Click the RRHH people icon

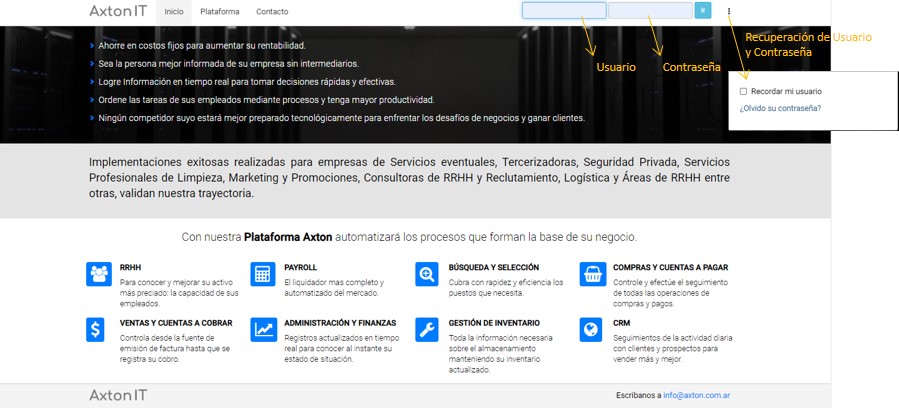[x=99, y=274]
